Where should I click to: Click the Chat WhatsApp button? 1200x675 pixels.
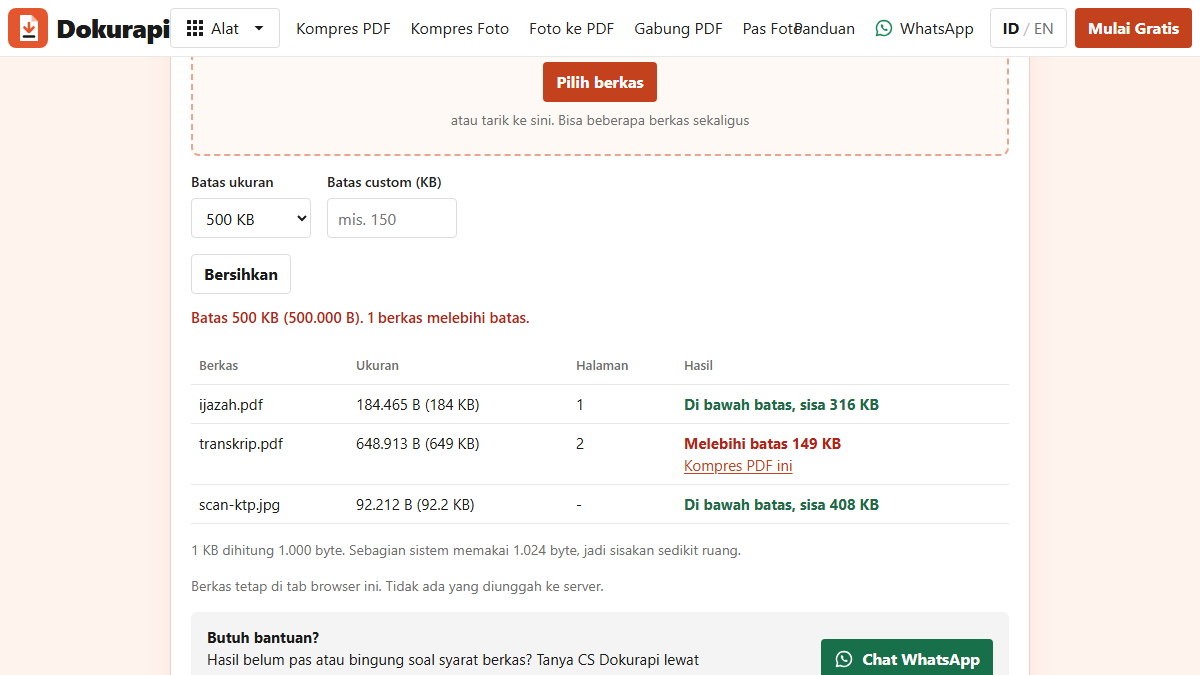(907, 659)
